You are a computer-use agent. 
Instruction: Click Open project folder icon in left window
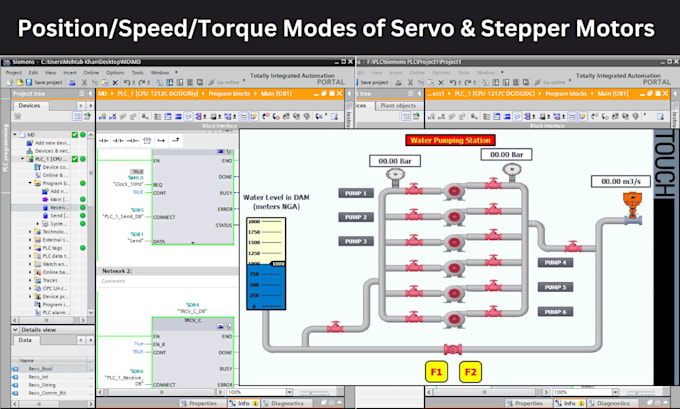[x=19, y=82]
